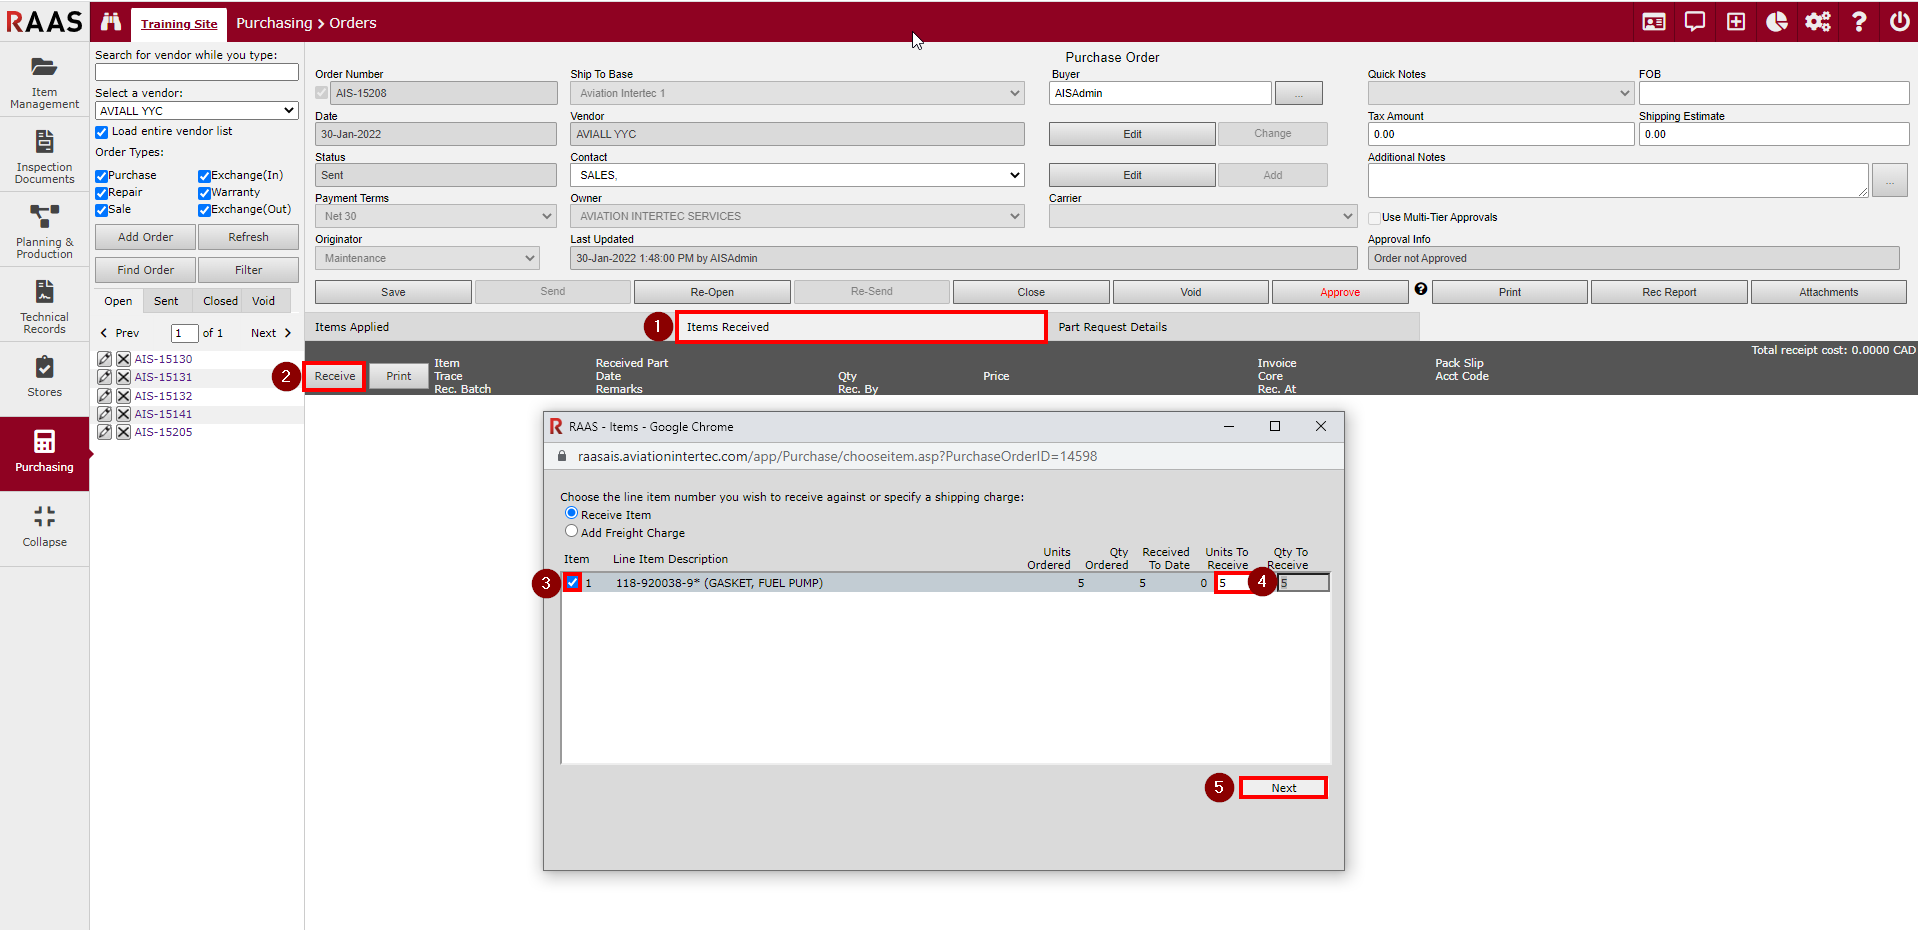Uncheck the Warranty order type
The height and width of the screenshot is (930, 1918).
click(204, 193)
